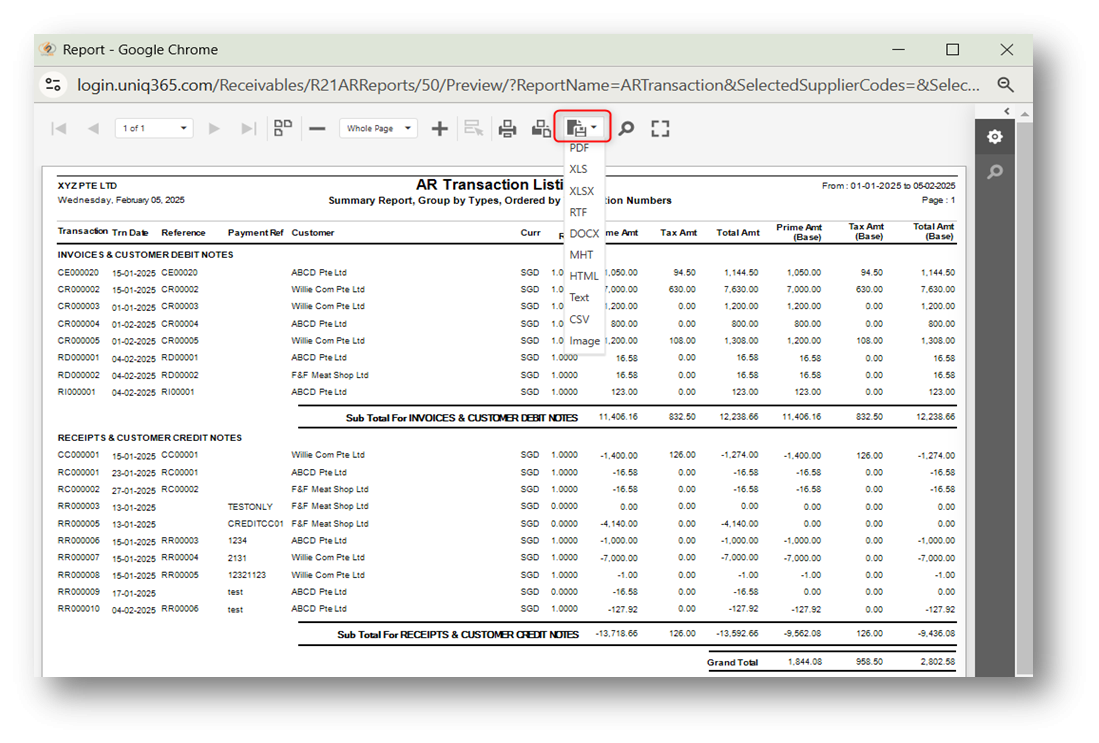This screenshot has width=1099, height=743.
Task: Click transaction RI000001 row code
Action: [x=76, y=392]
